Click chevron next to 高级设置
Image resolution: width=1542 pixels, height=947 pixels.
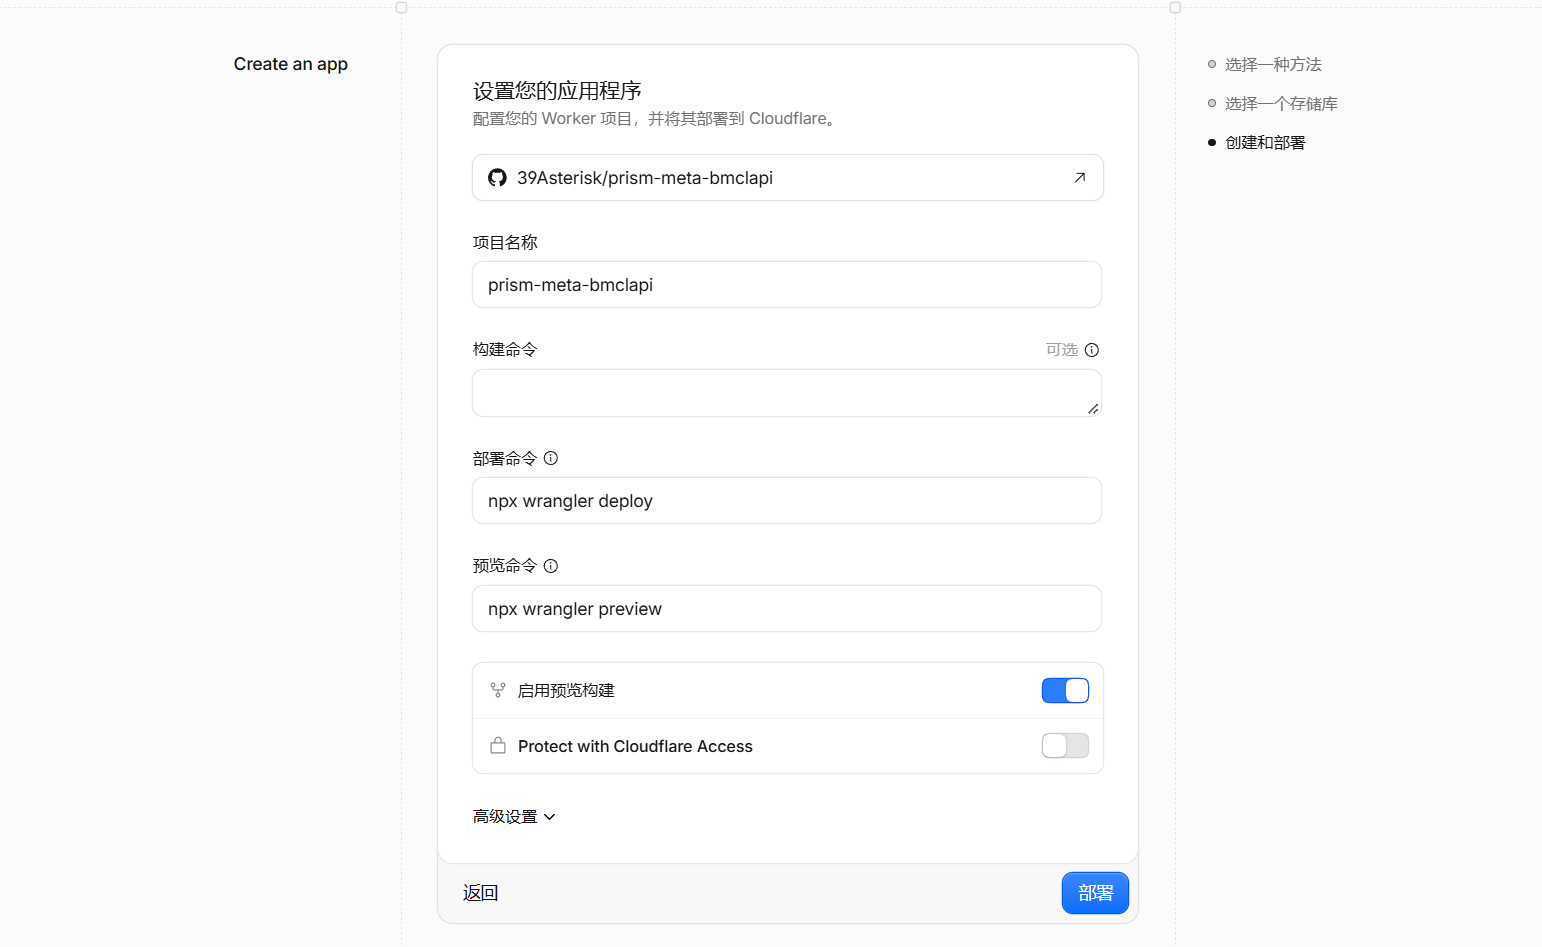(x=549, y=817)
